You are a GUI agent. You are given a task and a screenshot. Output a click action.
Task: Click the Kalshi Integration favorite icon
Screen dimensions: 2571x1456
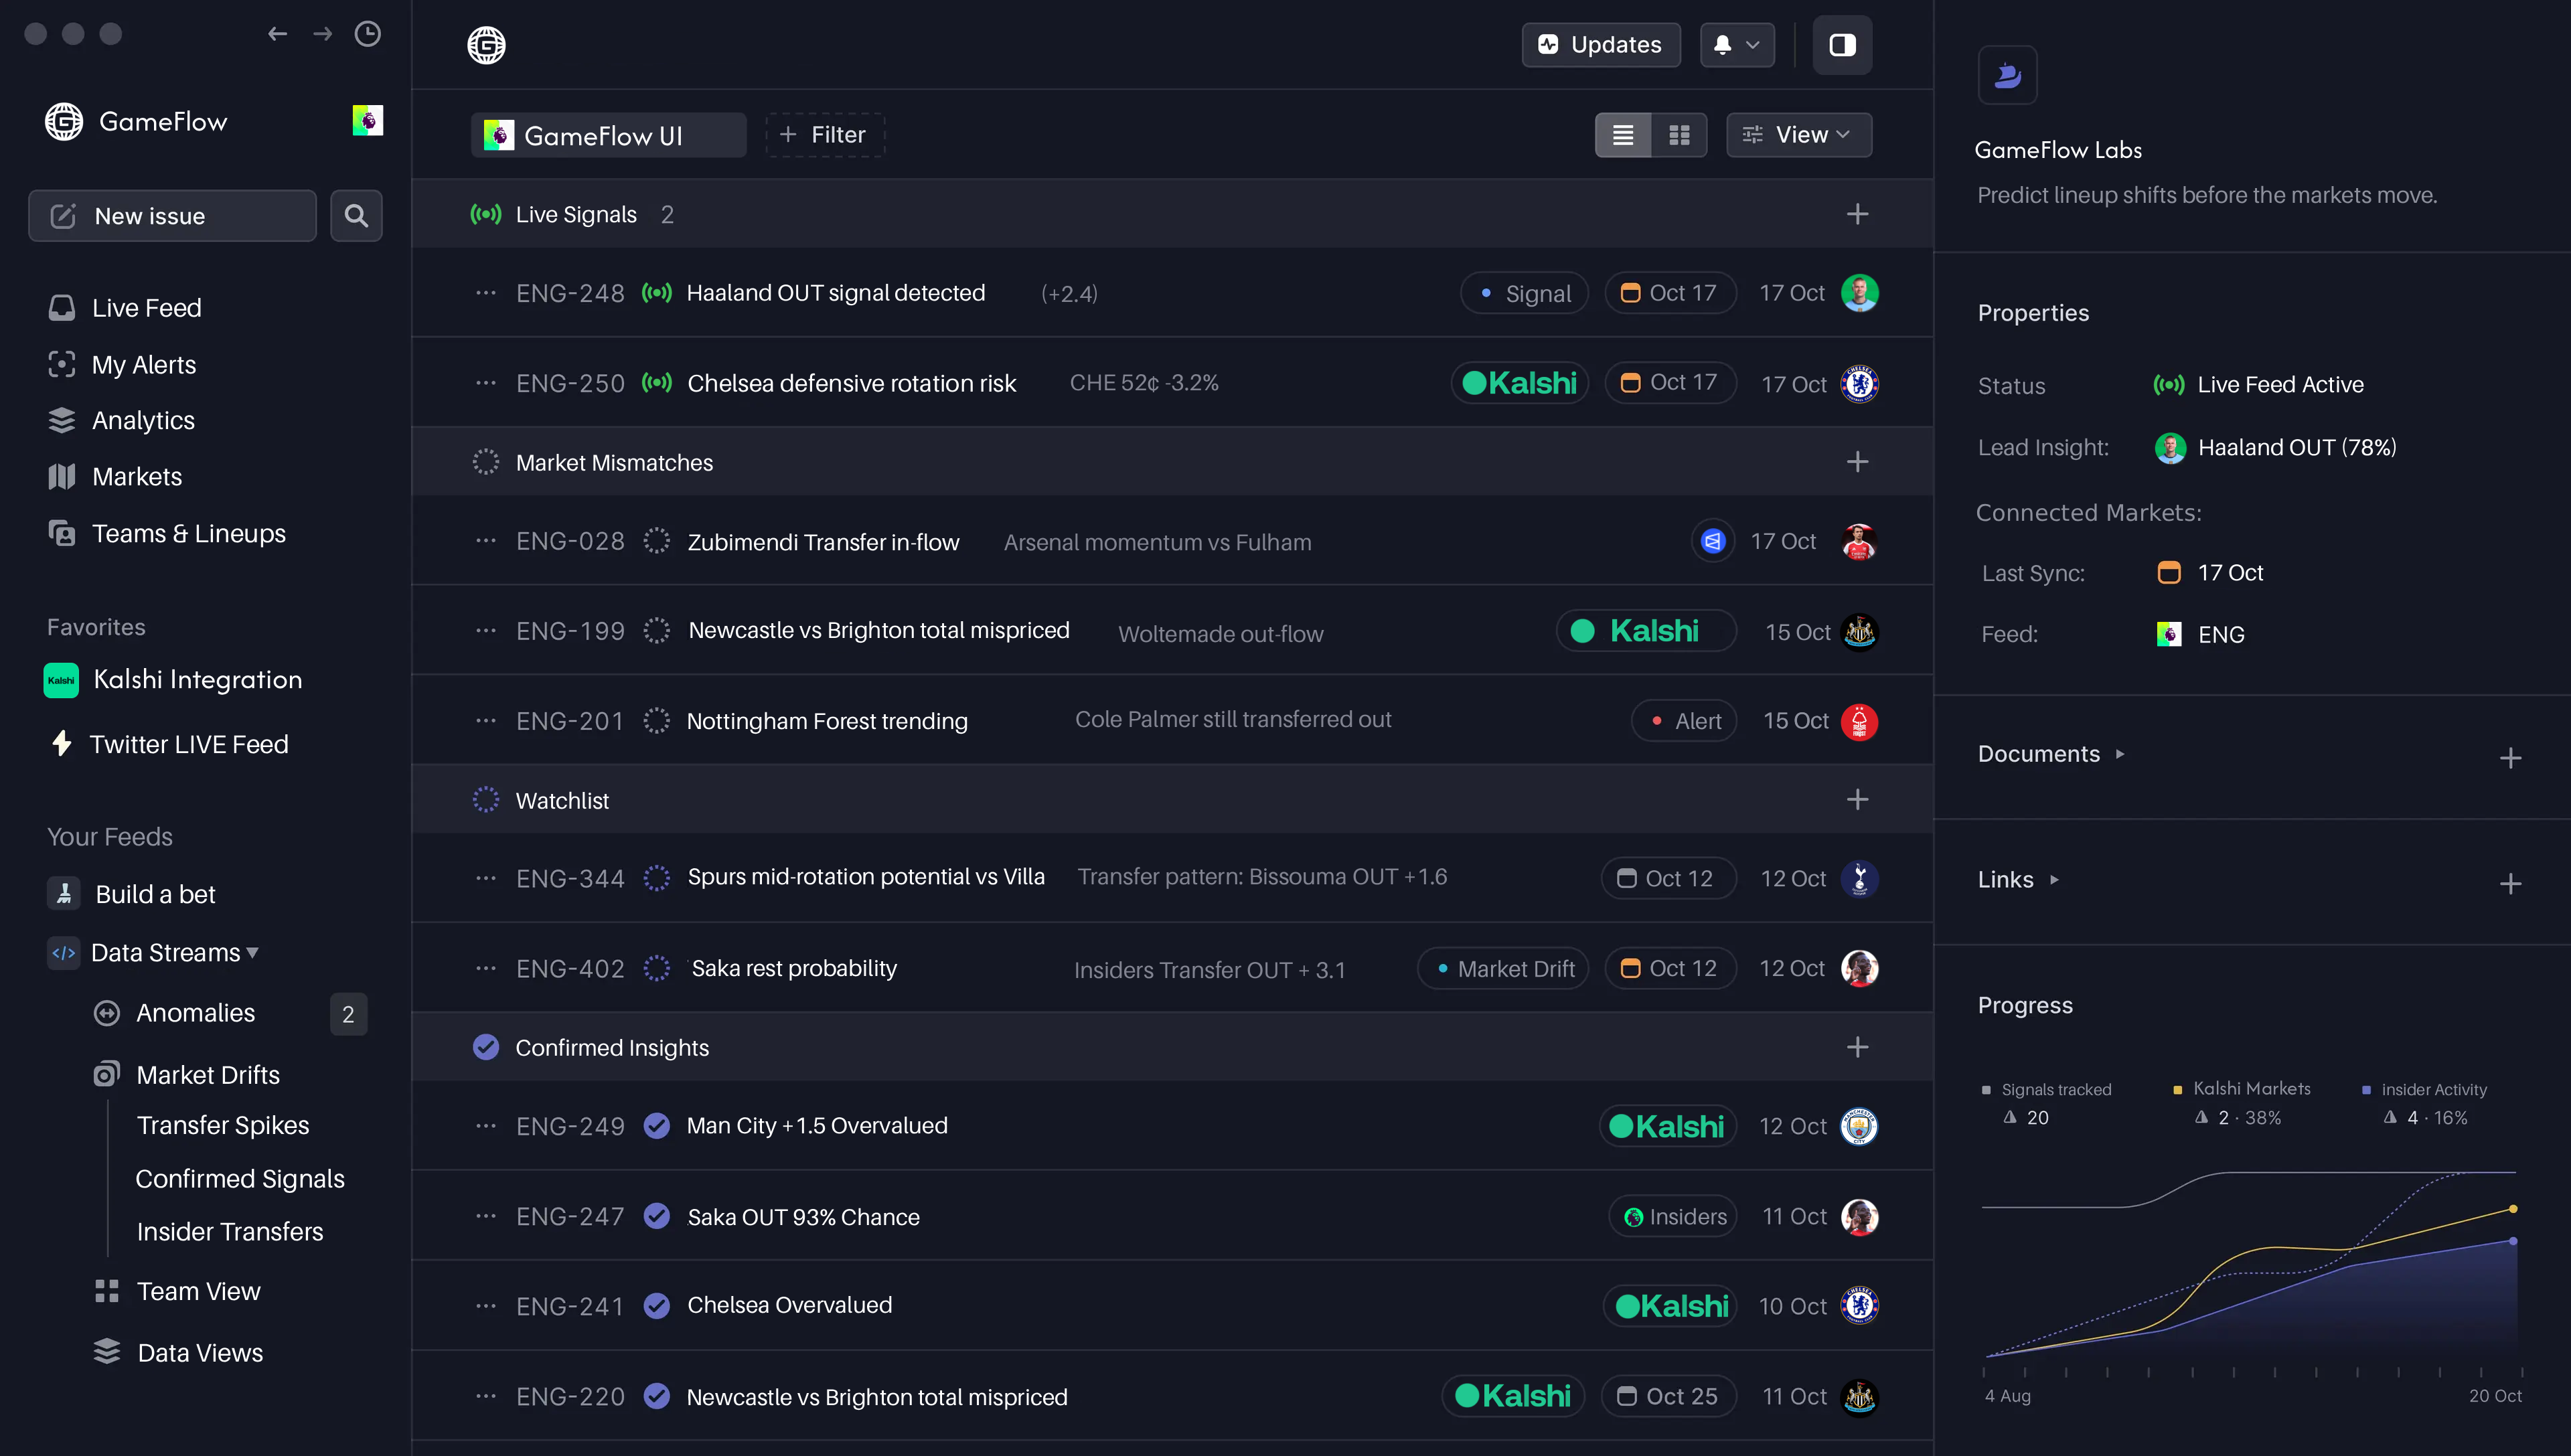pos(61,680)
